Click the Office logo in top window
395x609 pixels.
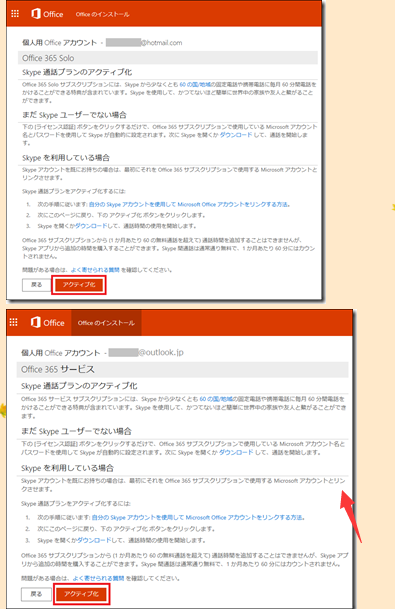47,14
